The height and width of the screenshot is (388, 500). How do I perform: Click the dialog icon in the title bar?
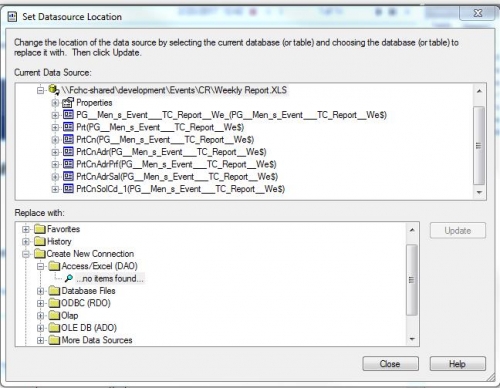tap(12, 16)
